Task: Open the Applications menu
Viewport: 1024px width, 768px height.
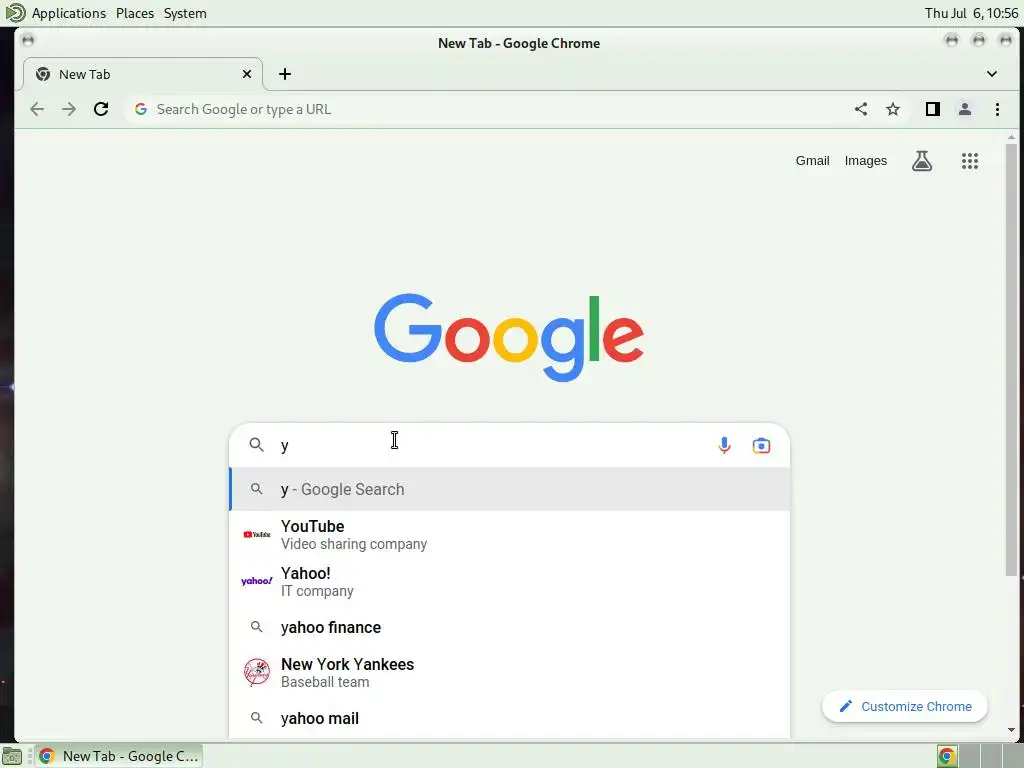Action: 69,13
